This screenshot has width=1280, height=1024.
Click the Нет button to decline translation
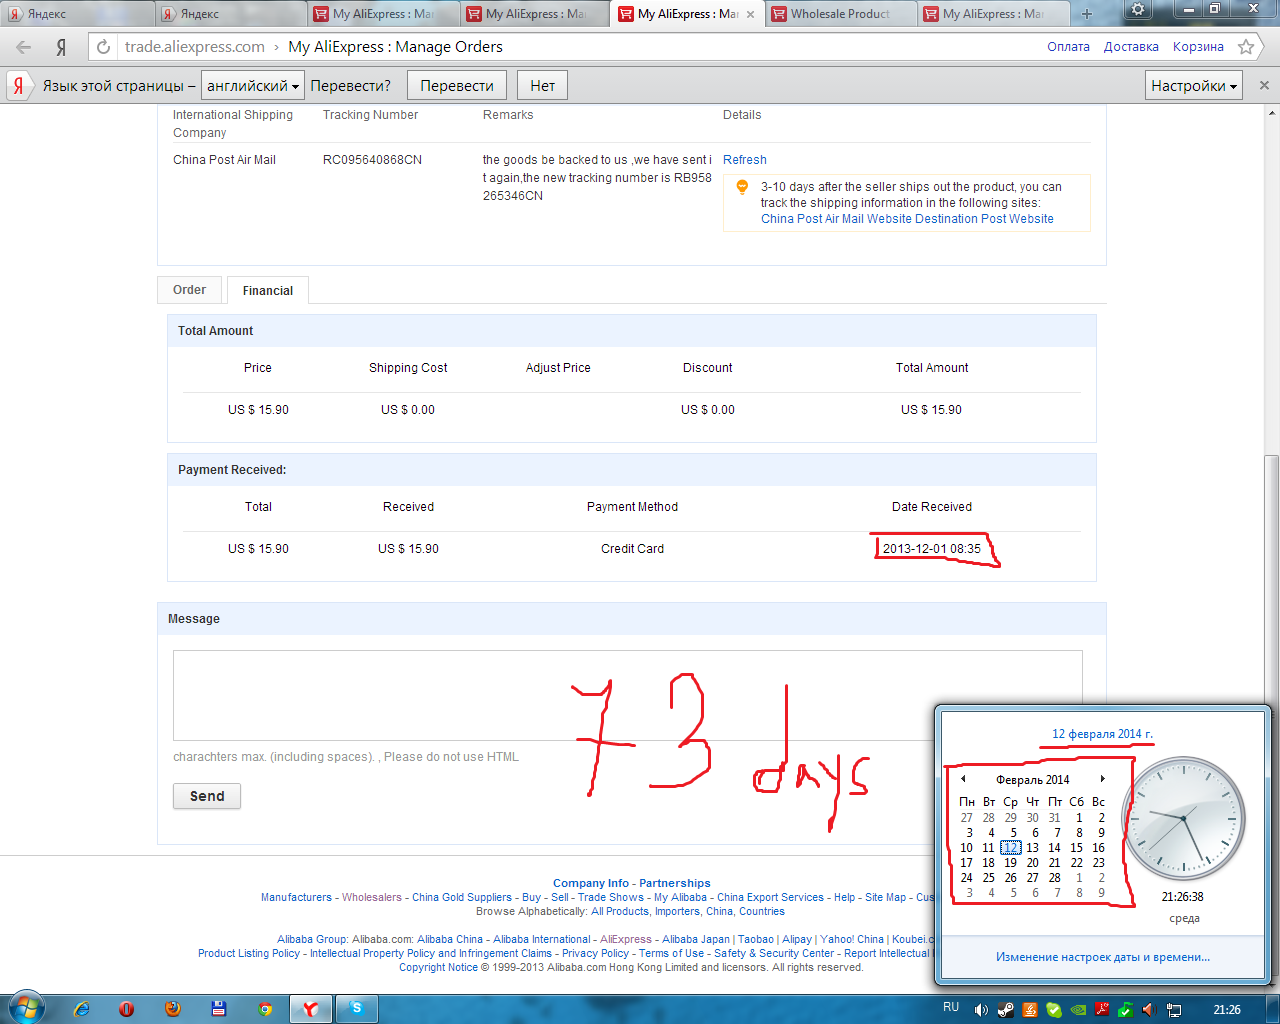tap(543, 86)
